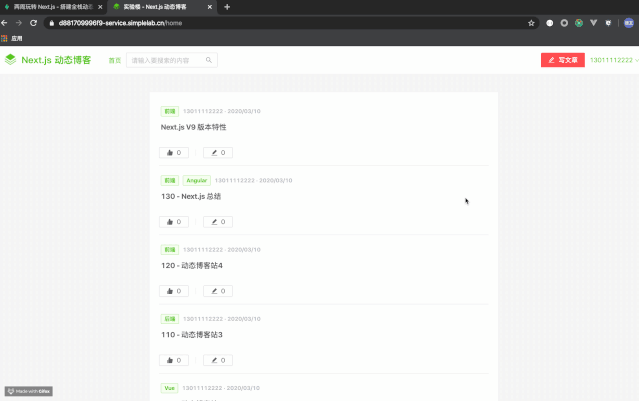Image resolution: width=639 pixels, height=401 pixels.
Task: Open the 110 - 动态博客站3 article
Action: tap(192, 335)
